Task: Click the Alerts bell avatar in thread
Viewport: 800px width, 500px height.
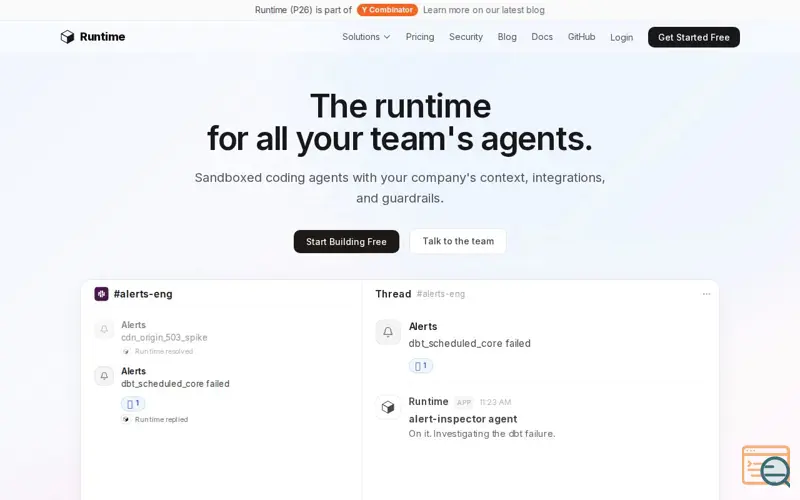Action: (388, 332)
